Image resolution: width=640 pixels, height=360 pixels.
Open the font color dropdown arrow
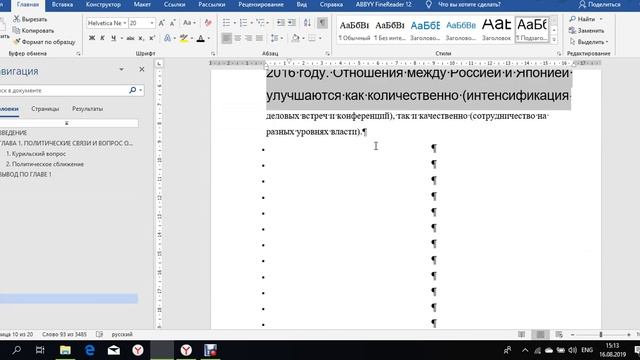[x=209, y=39]
